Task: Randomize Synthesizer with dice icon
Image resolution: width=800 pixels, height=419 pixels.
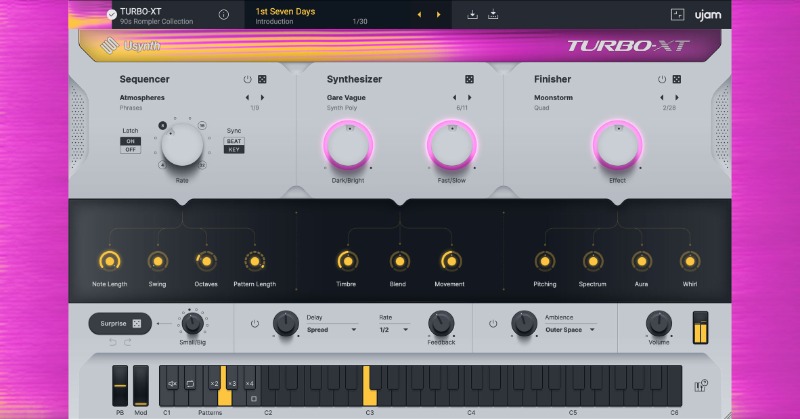Action: pos(469,79)
